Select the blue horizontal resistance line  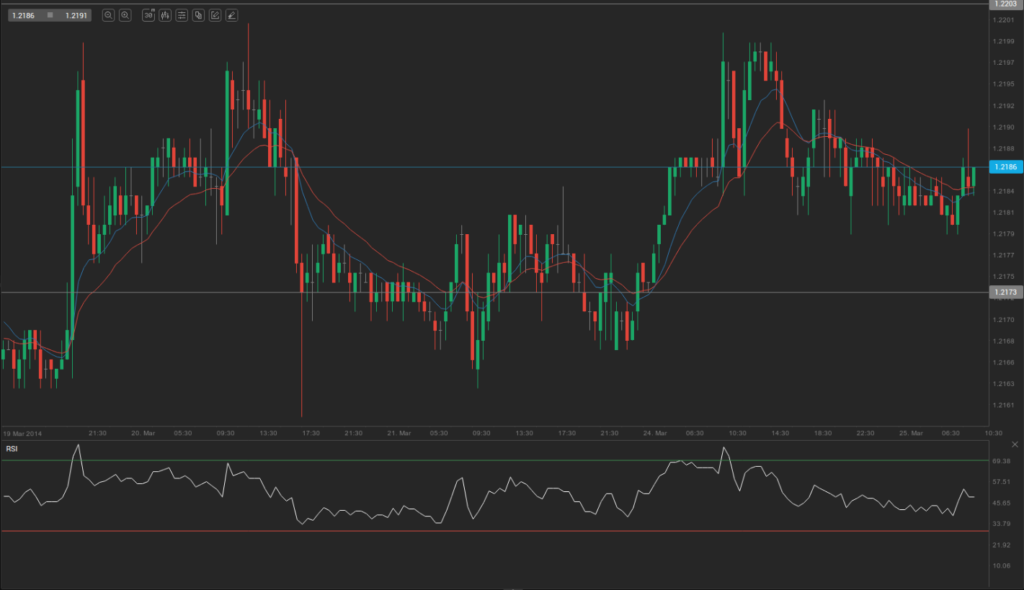500,167
